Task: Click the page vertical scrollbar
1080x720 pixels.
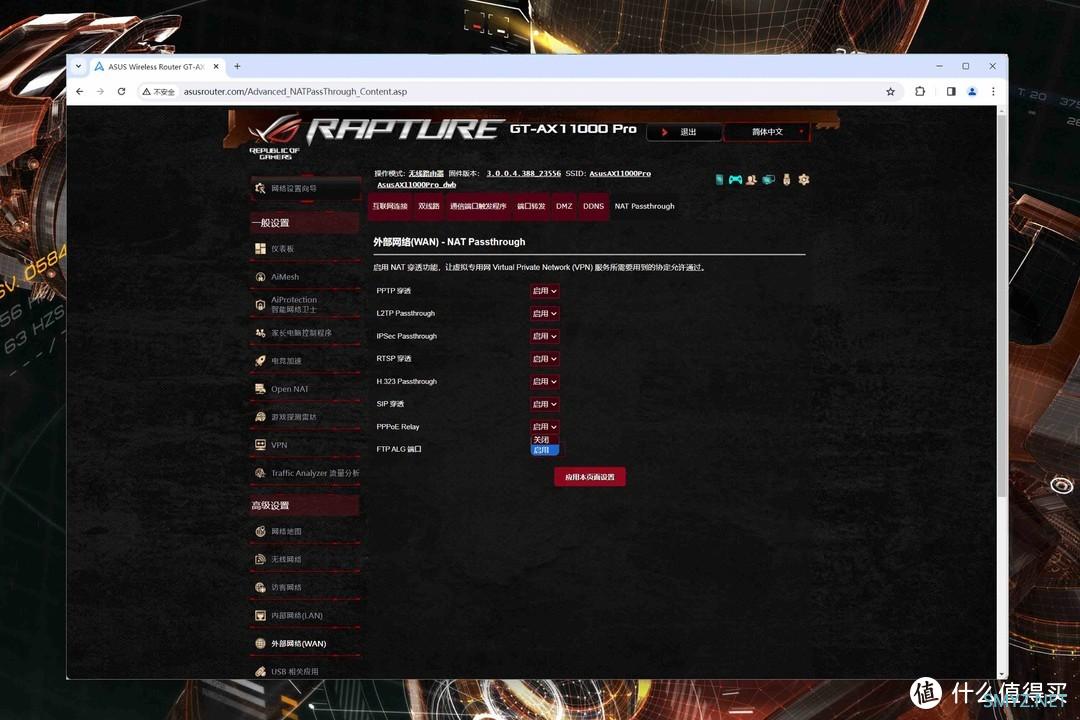Action: click(x=1001, y=303)
